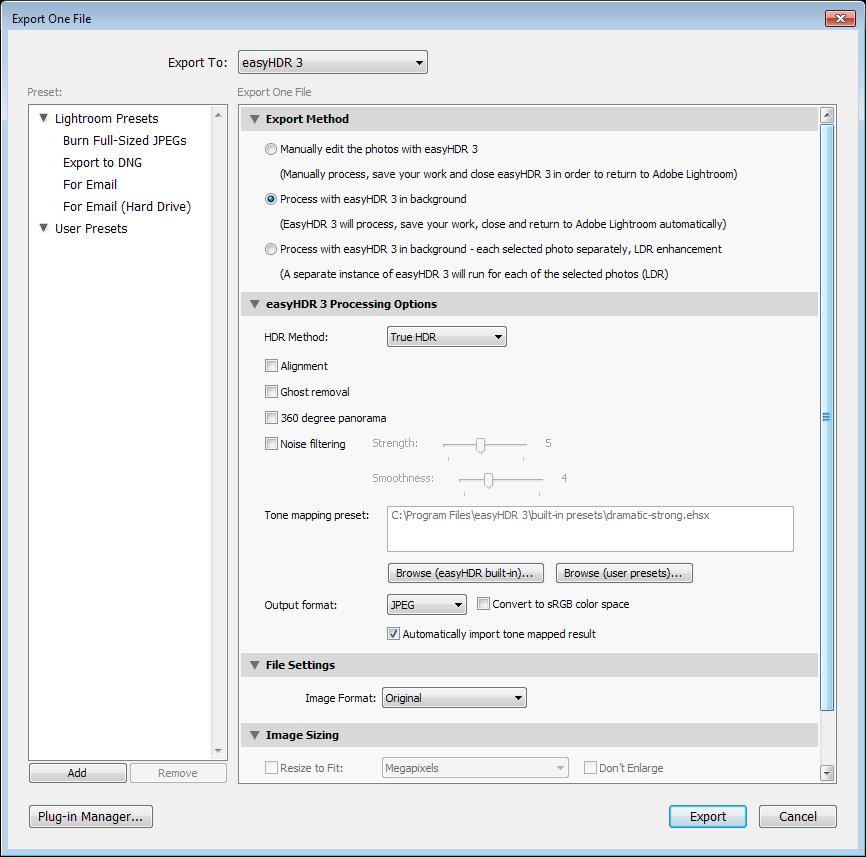866x857 pixels.
Task: Select Manually edit the photos with easyHDR 3
Action: (x=271, y=149)
